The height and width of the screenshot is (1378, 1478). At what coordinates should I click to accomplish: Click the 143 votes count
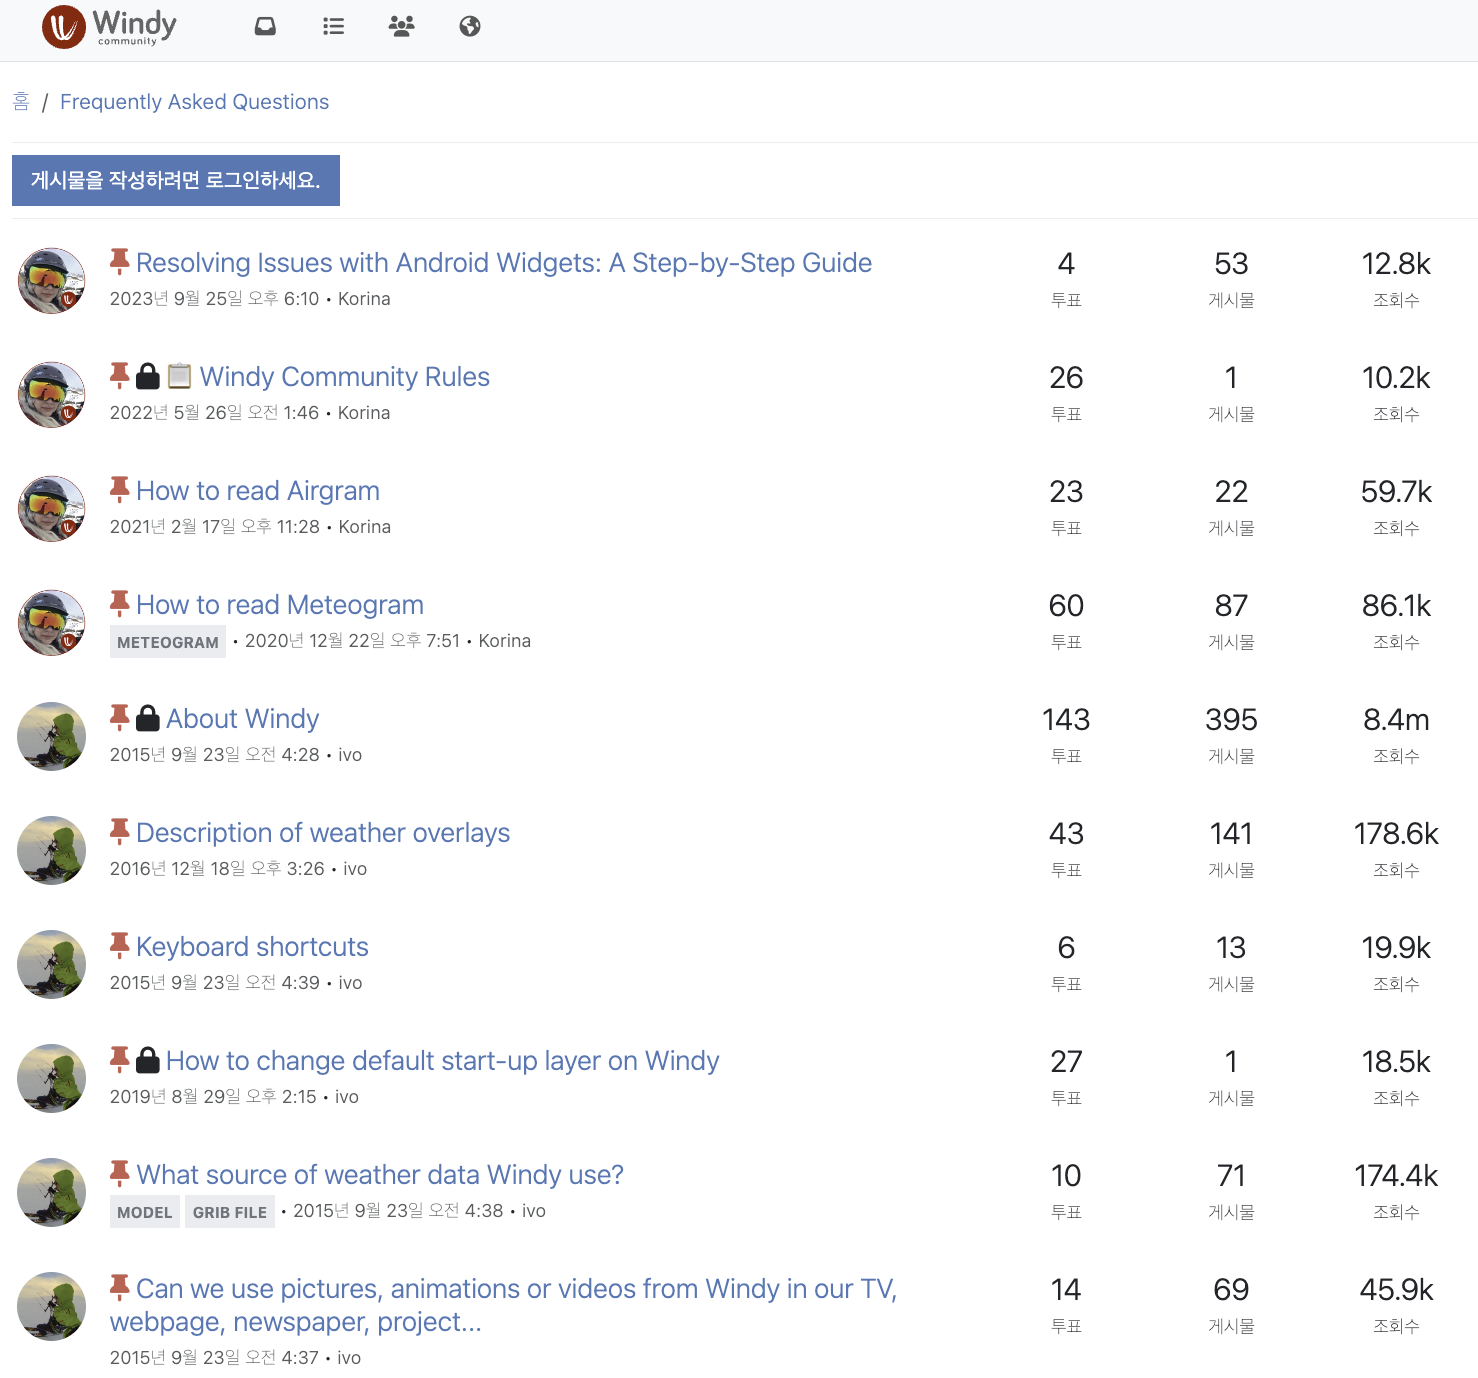click(1066, 720)
